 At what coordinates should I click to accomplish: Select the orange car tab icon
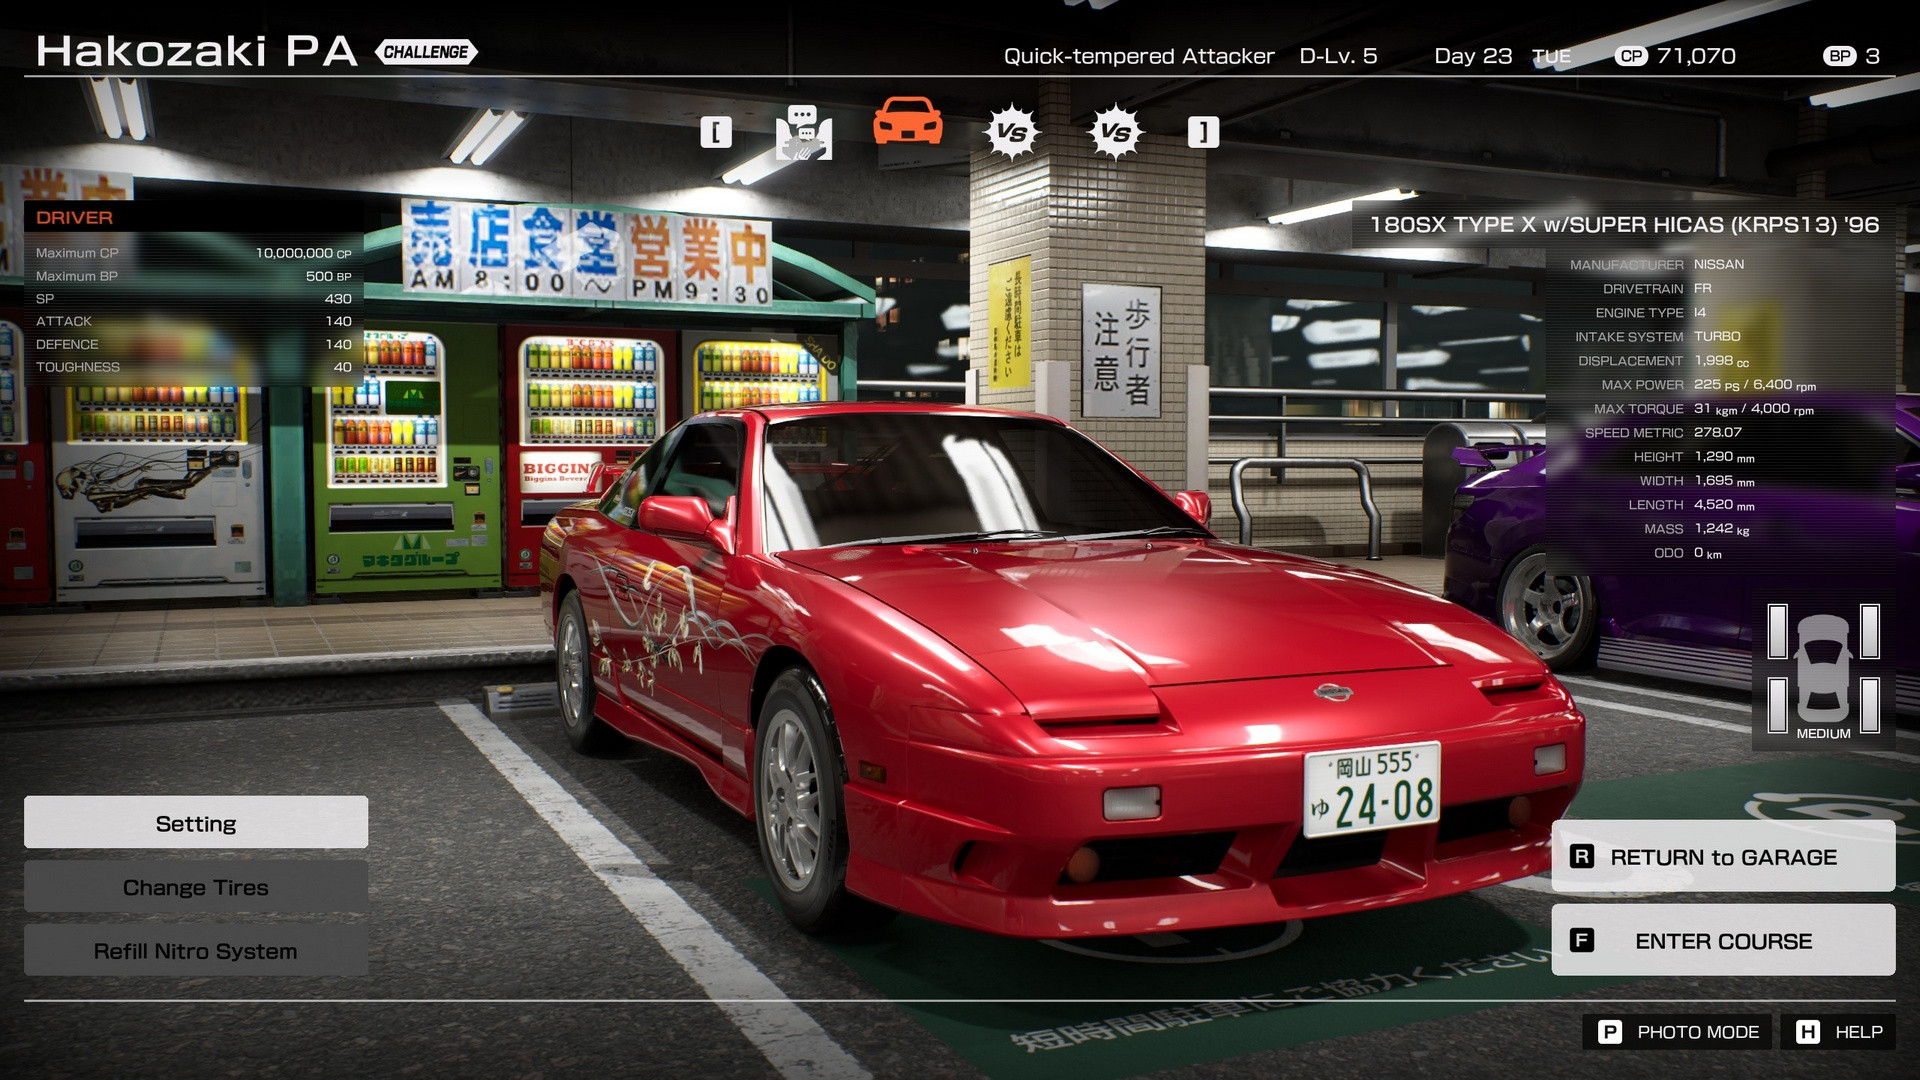tap(907, 122)
